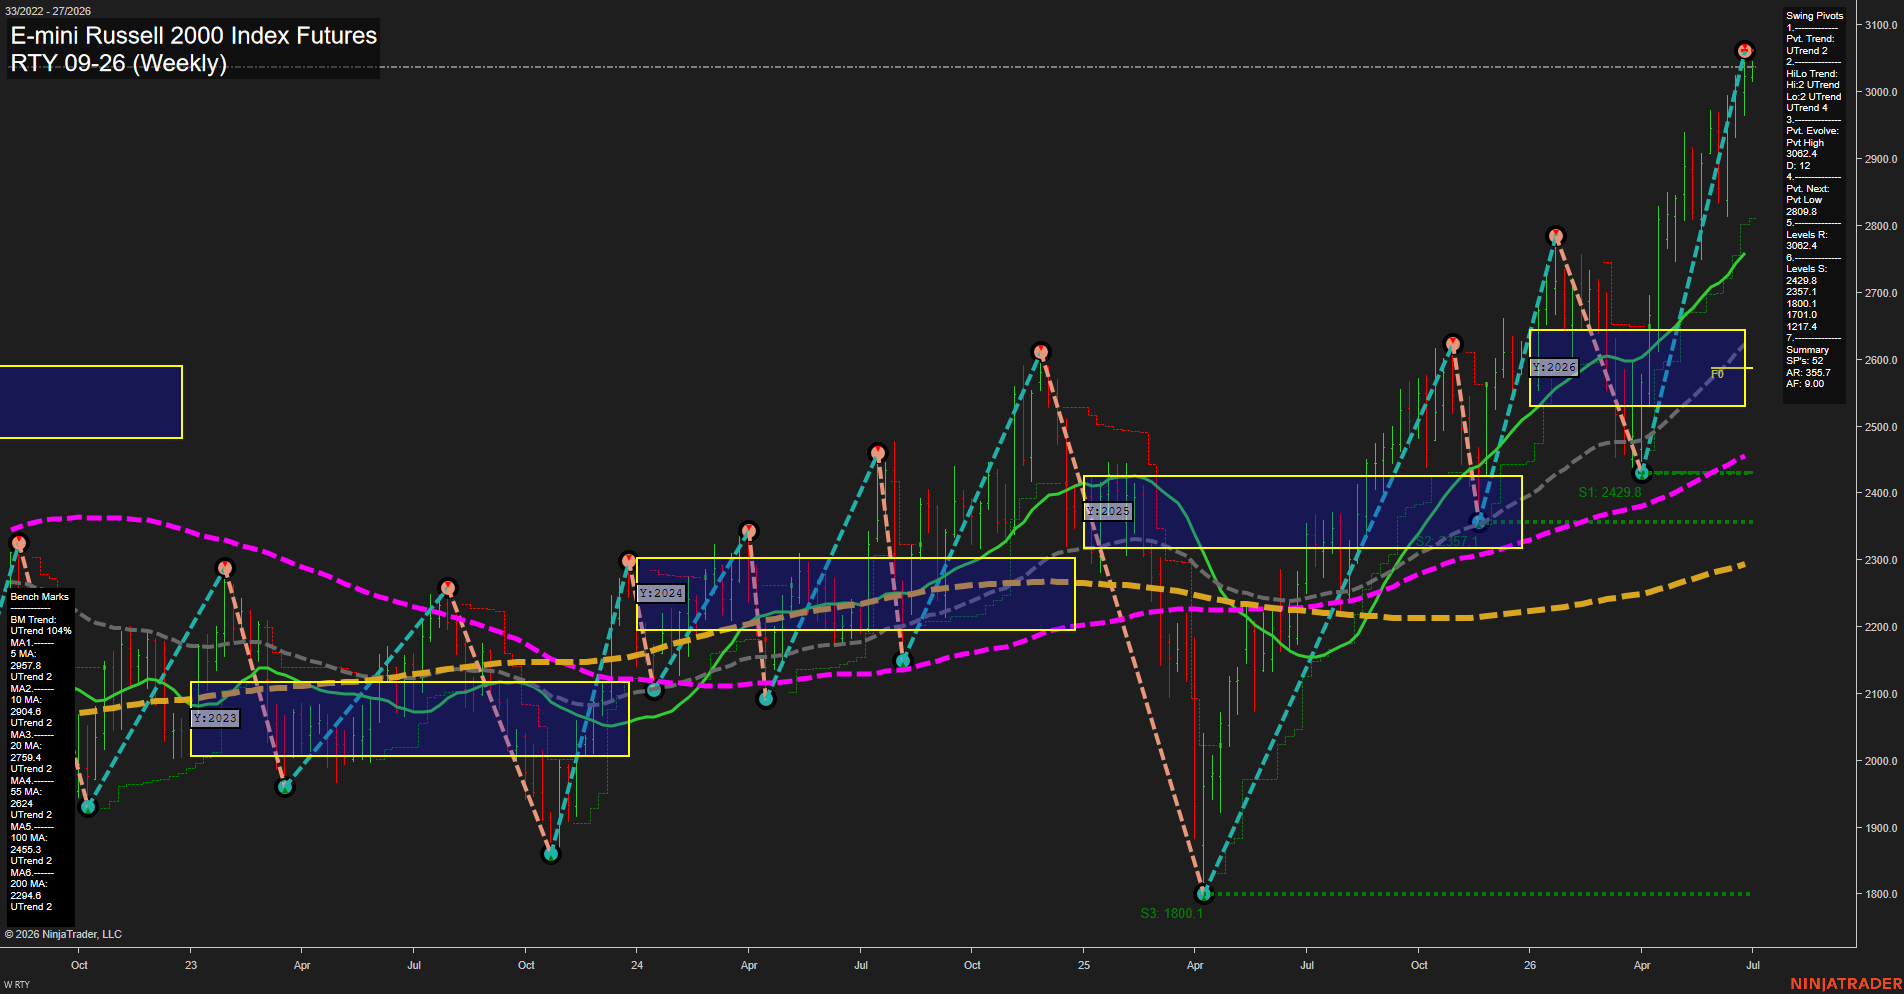Image resolution: width=1904 pixels, height=994 pixels.
Task: Select the Y:2023 yearly range label
Action: click(x=215, y=718)
